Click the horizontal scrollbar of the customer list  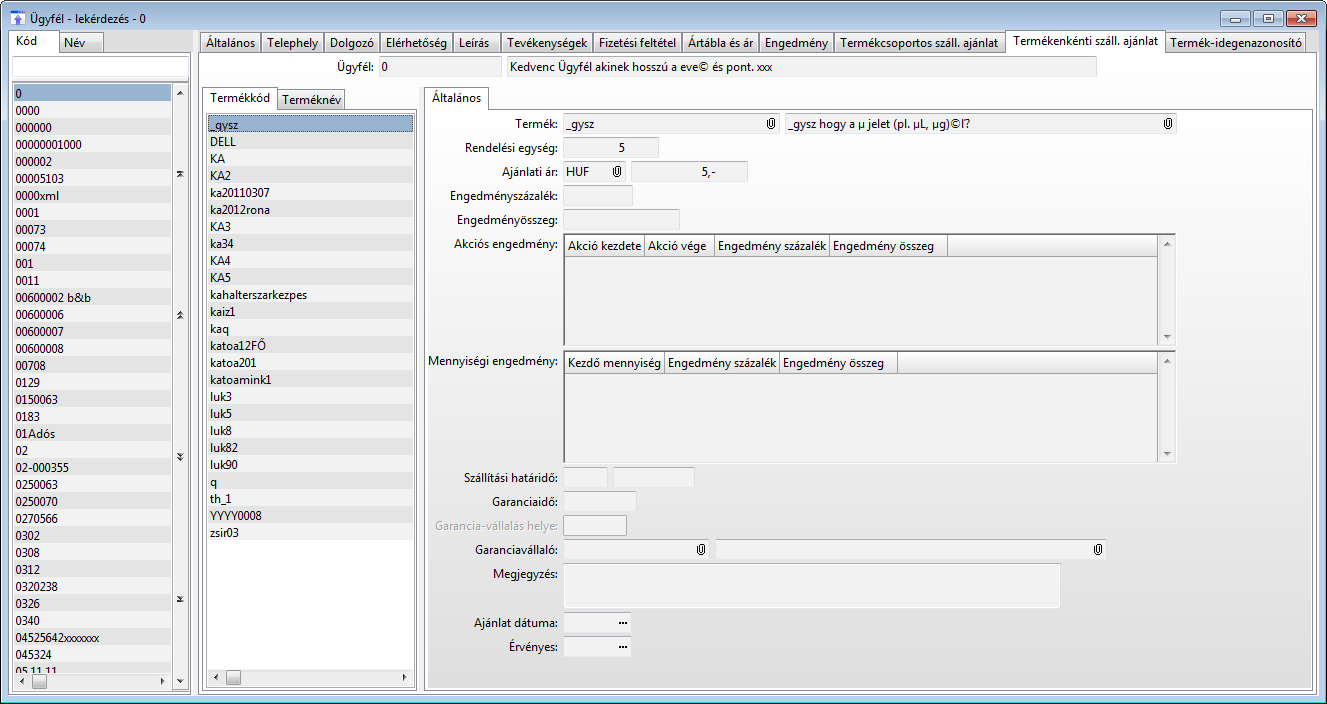tap(92, 681)
